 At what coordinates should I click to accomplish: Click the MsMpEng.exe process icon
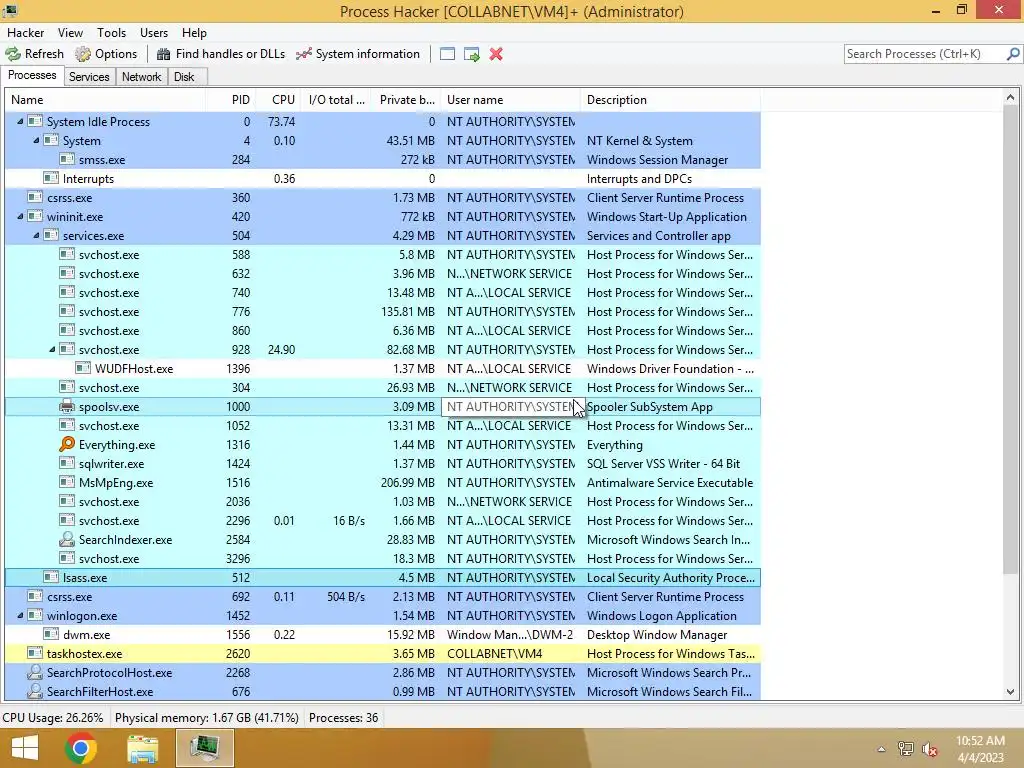(67, 482)
